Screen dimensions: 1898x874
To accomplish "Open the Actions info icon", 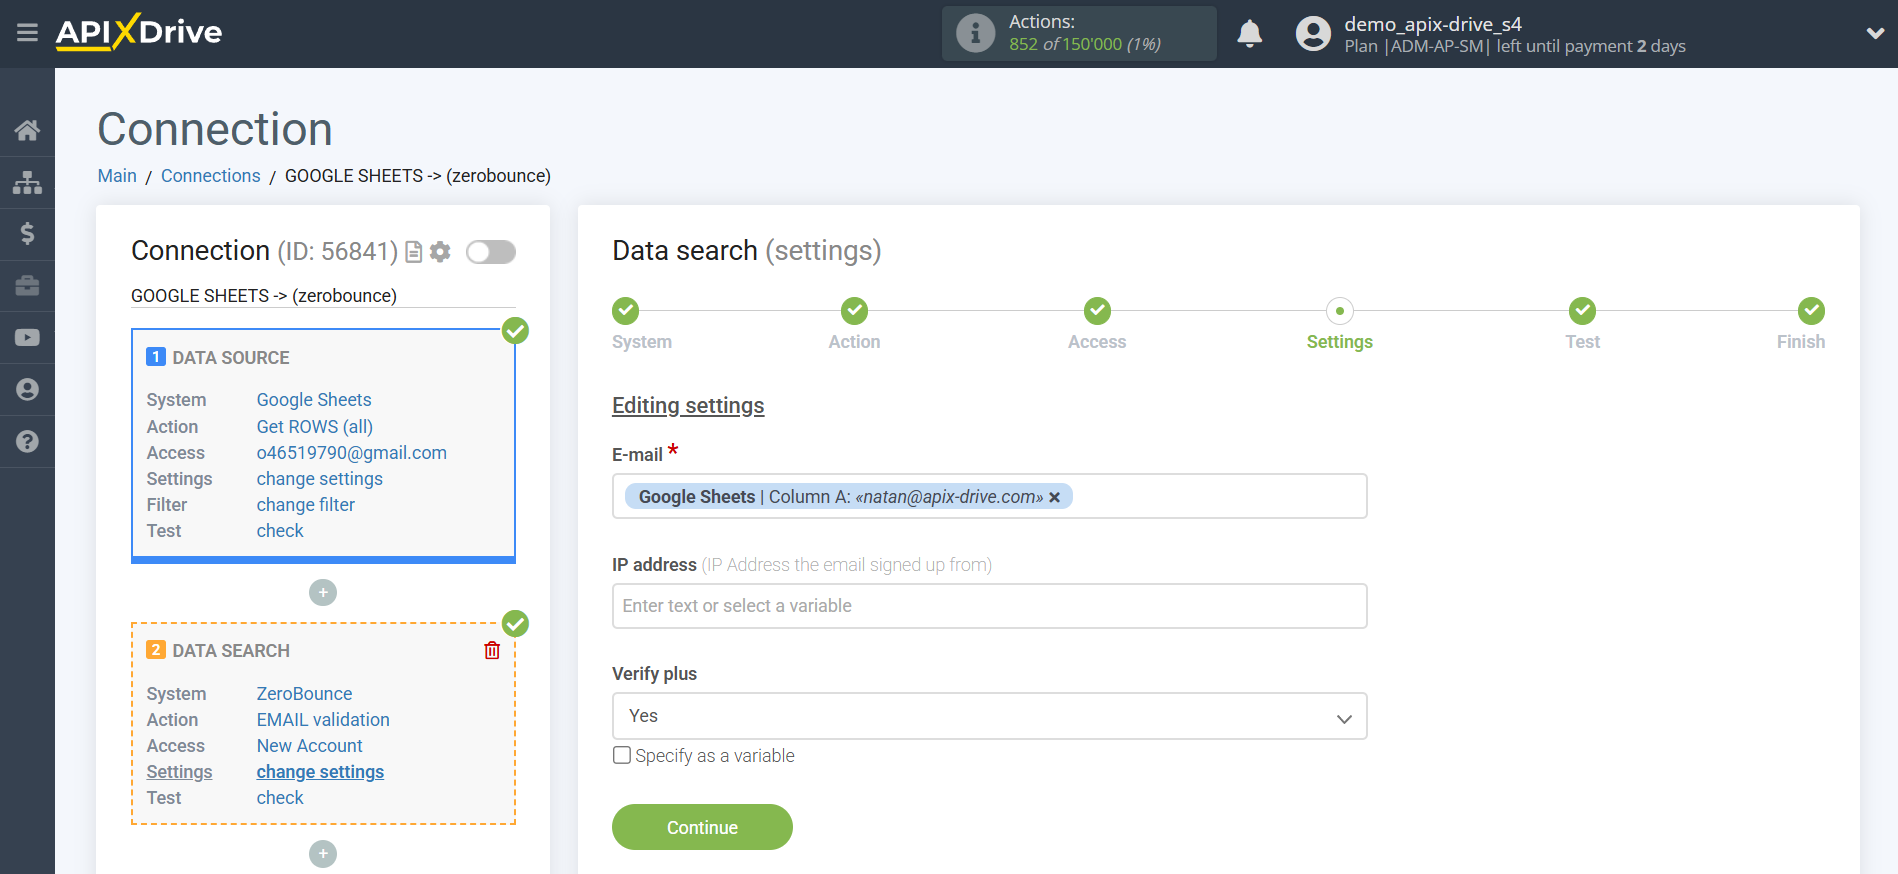I will pos(975,33).
